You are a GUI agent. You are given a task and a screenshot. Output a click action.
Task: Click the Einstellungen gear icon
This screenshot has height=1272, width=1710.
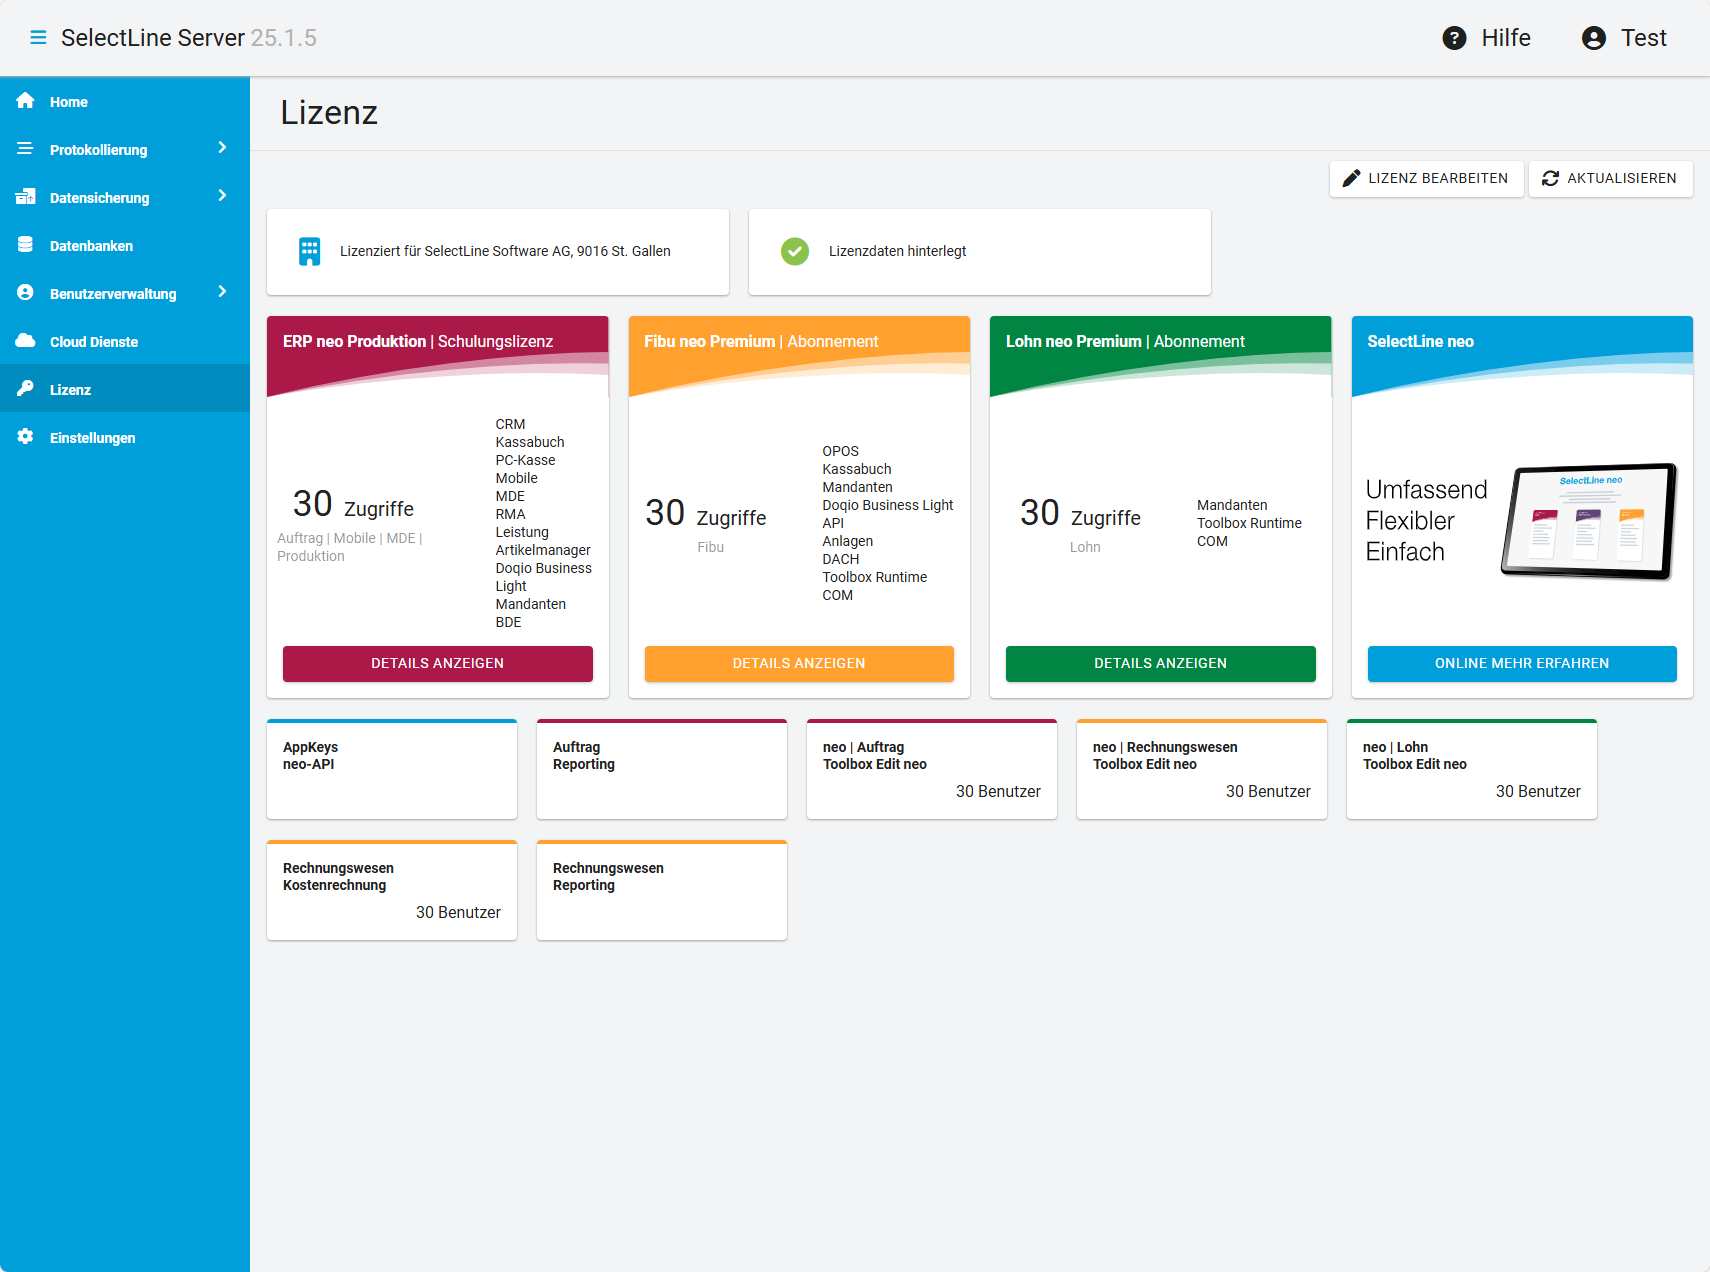pyautogui.click(x=25, y=437)
